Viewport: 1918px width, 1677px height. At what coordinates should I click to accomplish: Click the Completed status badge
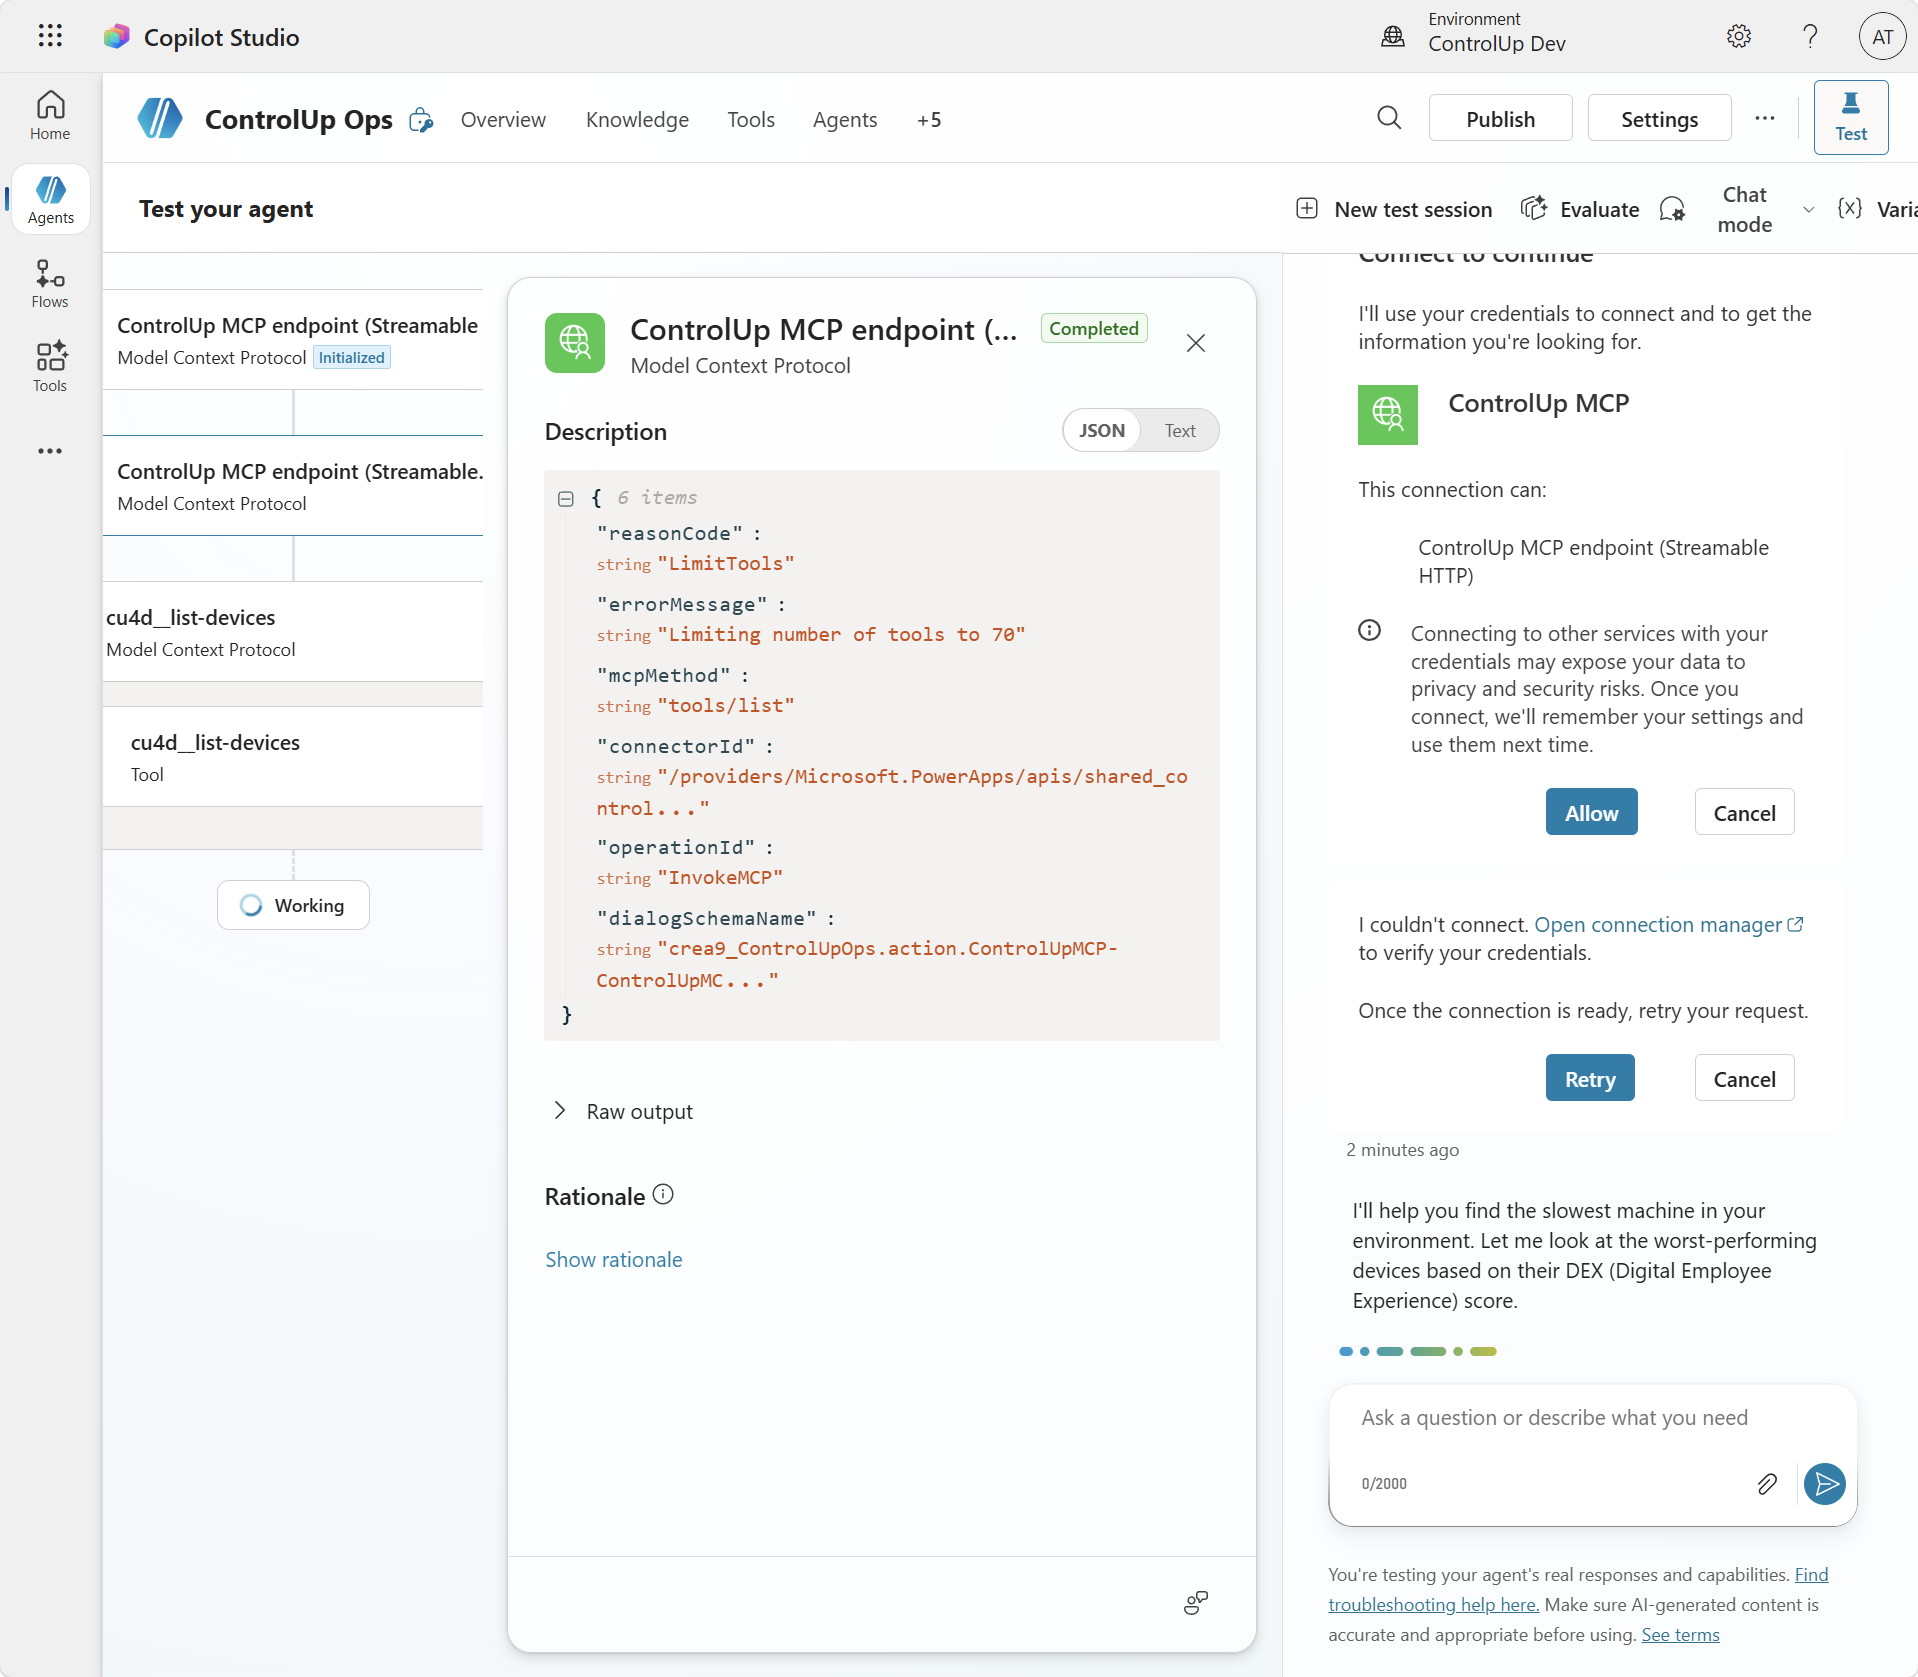(x=1093, y=328)
